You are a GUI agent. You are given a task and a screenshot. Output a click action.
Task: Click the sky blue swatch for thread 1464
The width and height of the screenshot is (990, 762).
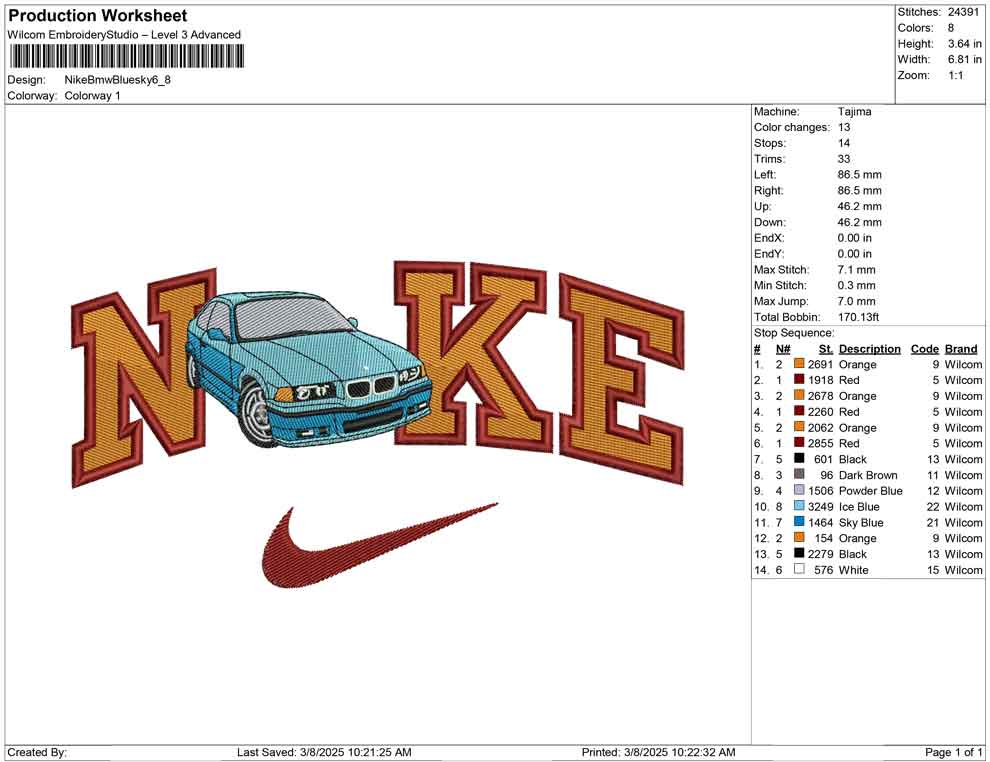point(799,522)
